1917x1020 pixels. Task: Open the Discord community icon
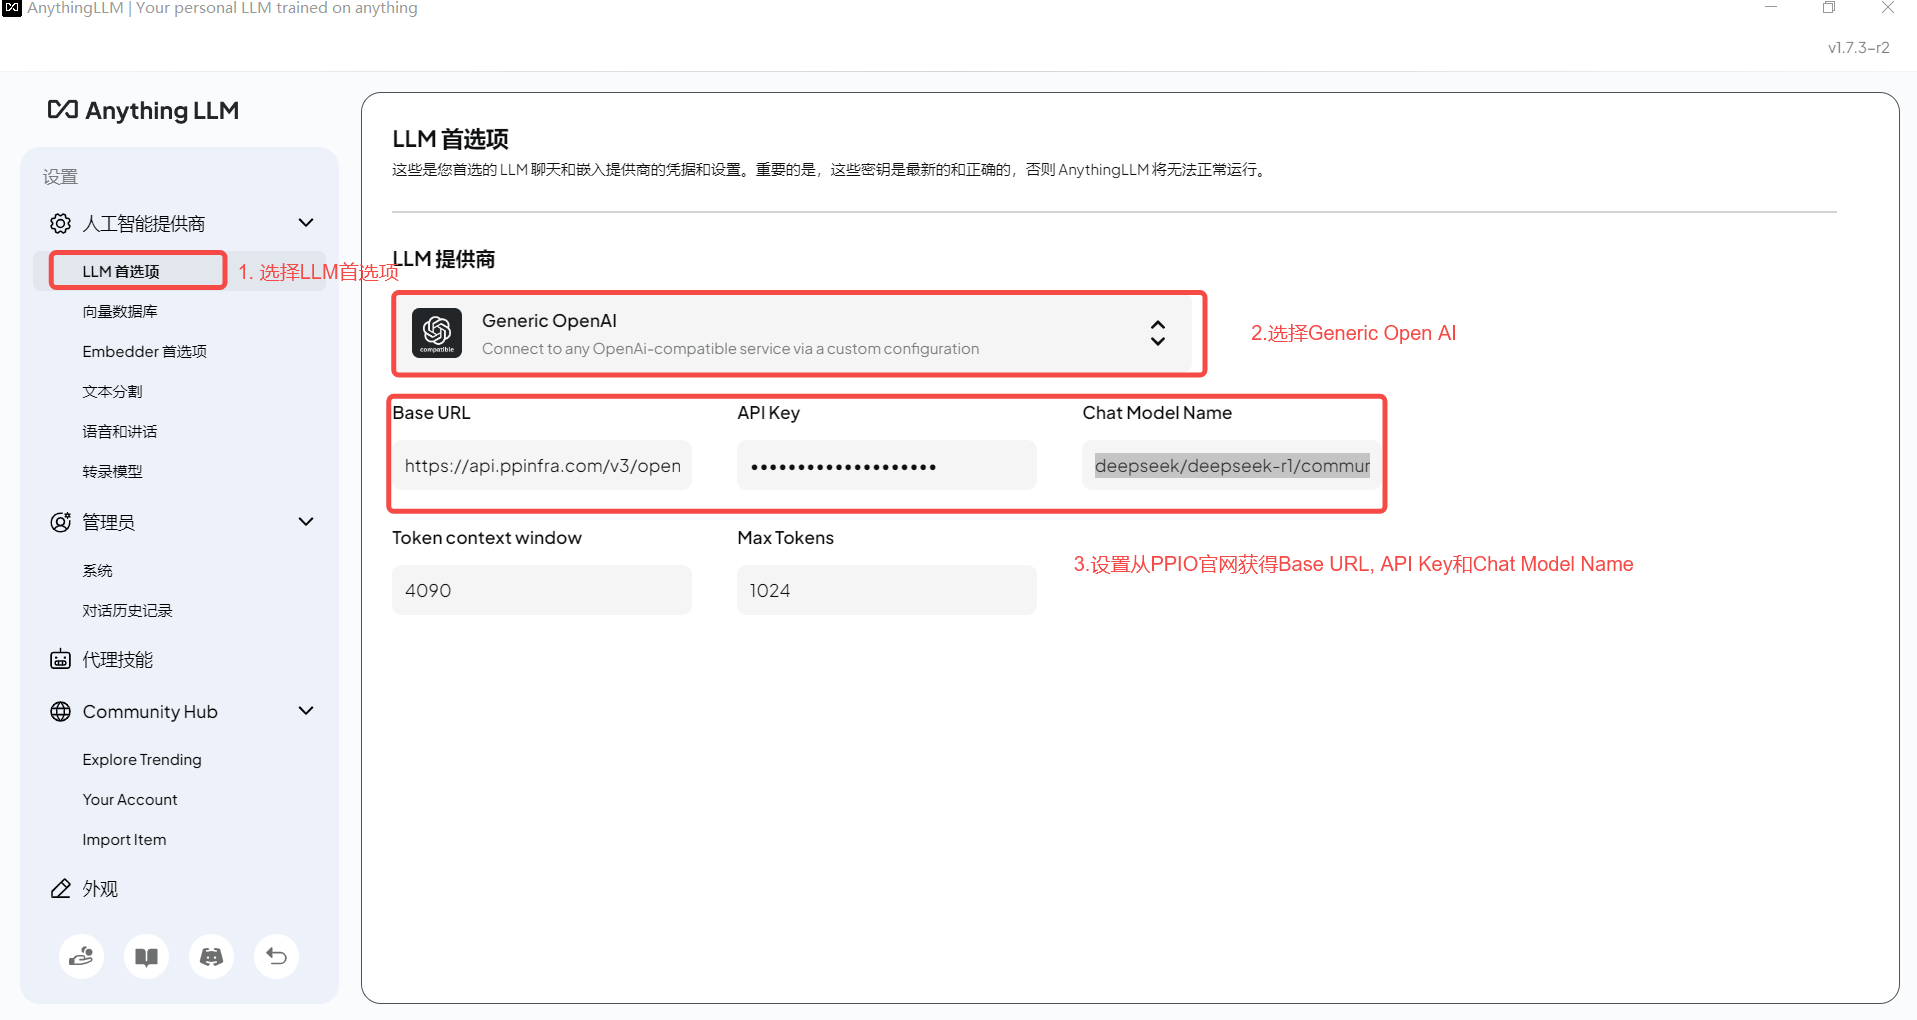click(x=212, y=957)
